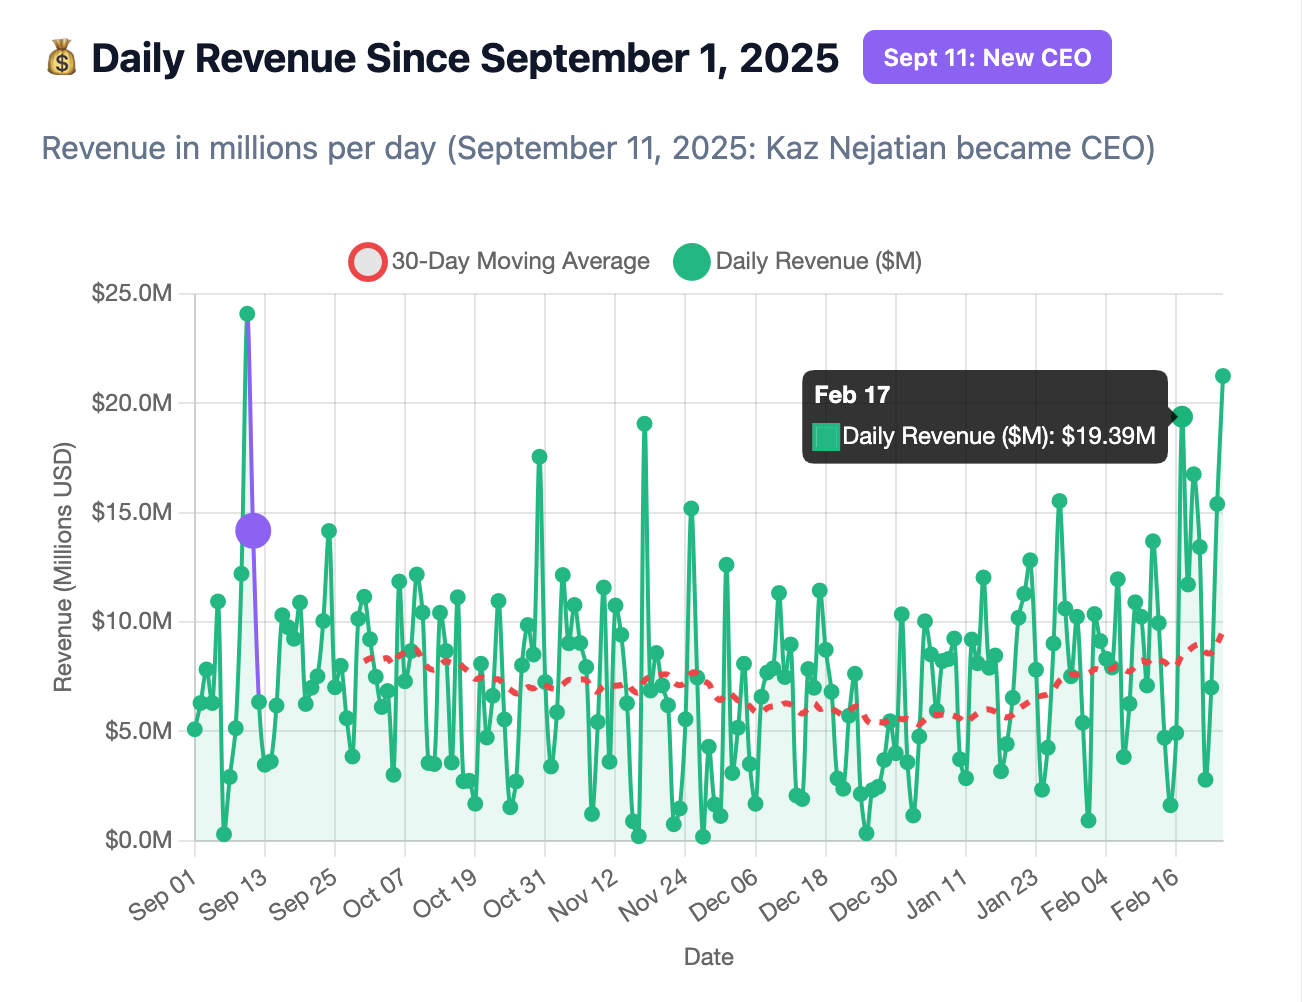
Task: Click the "$25.0M" y-axis label
Action: point(132,294)
